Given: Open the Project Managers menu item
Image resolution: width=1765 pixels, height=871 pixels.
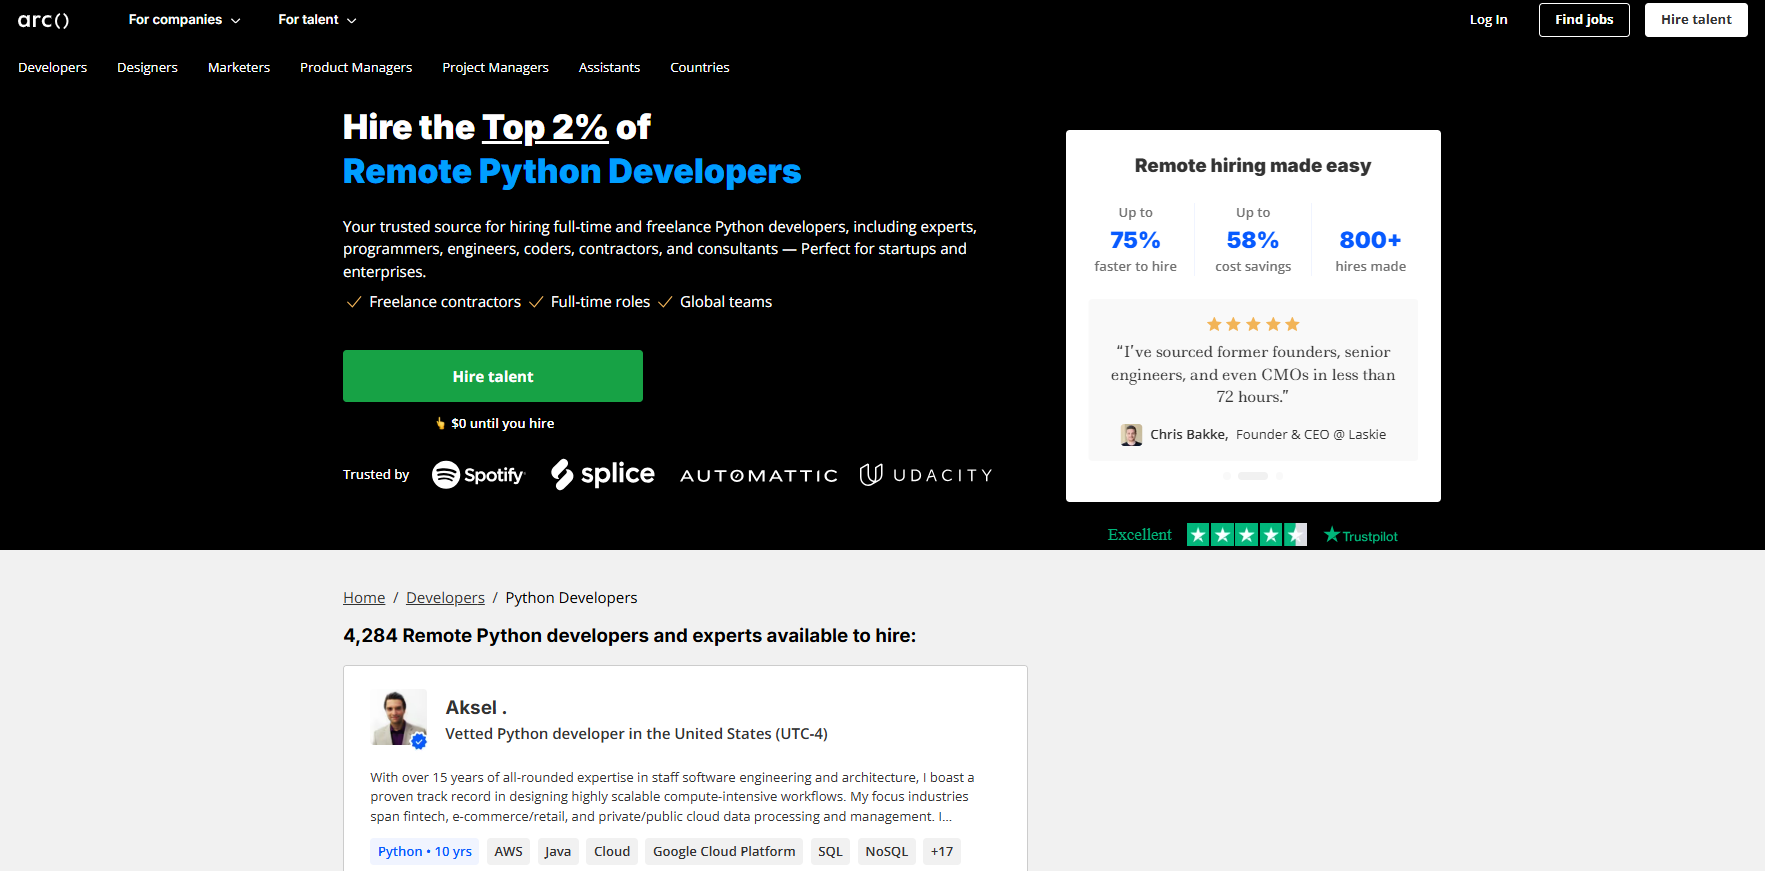Looking at the screenshot, I should 495,68.
